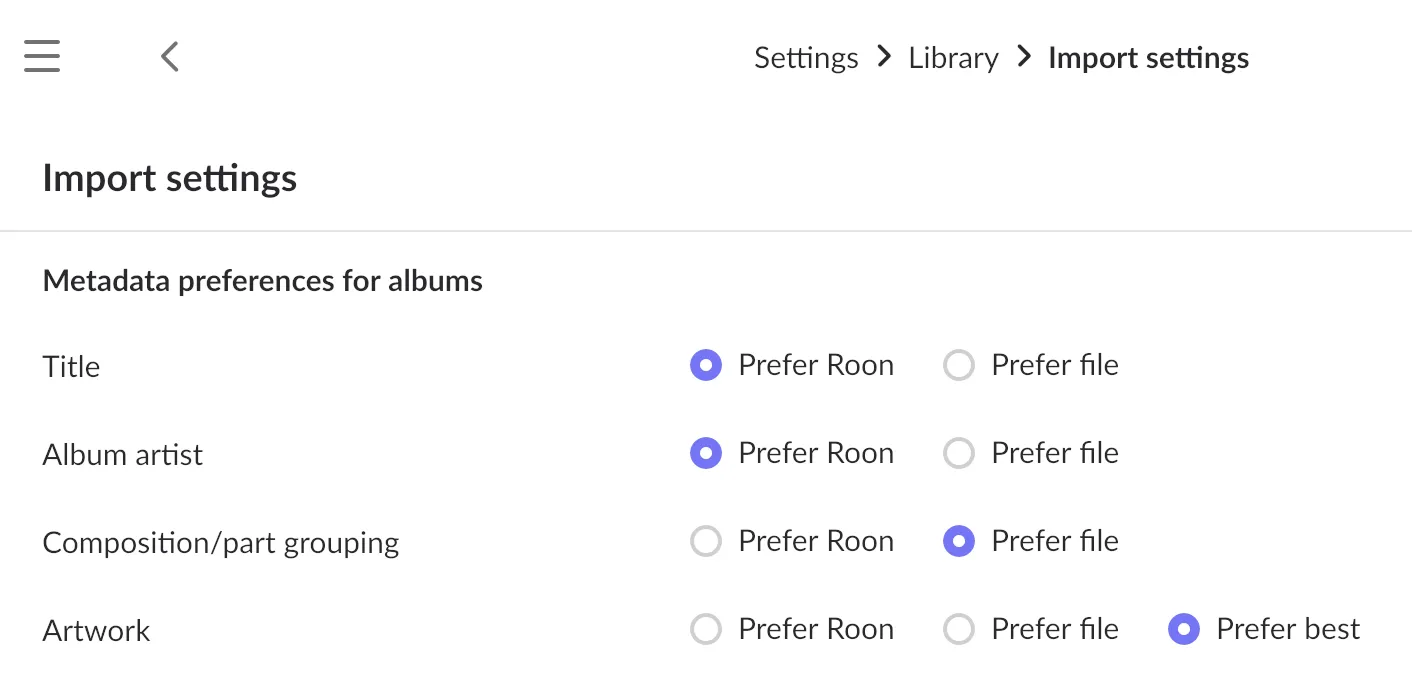
Task: Set Composition/part grouping to Prefer Roon
Action: (706, 542)
